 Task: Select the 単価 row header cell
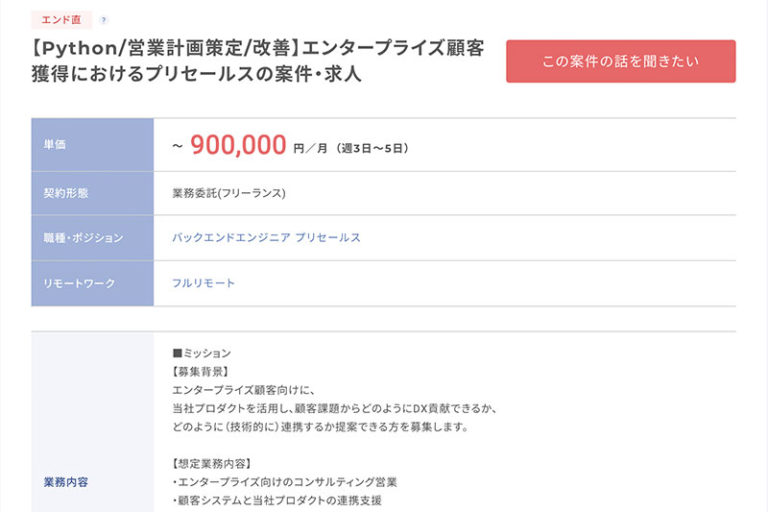(92, 146)
